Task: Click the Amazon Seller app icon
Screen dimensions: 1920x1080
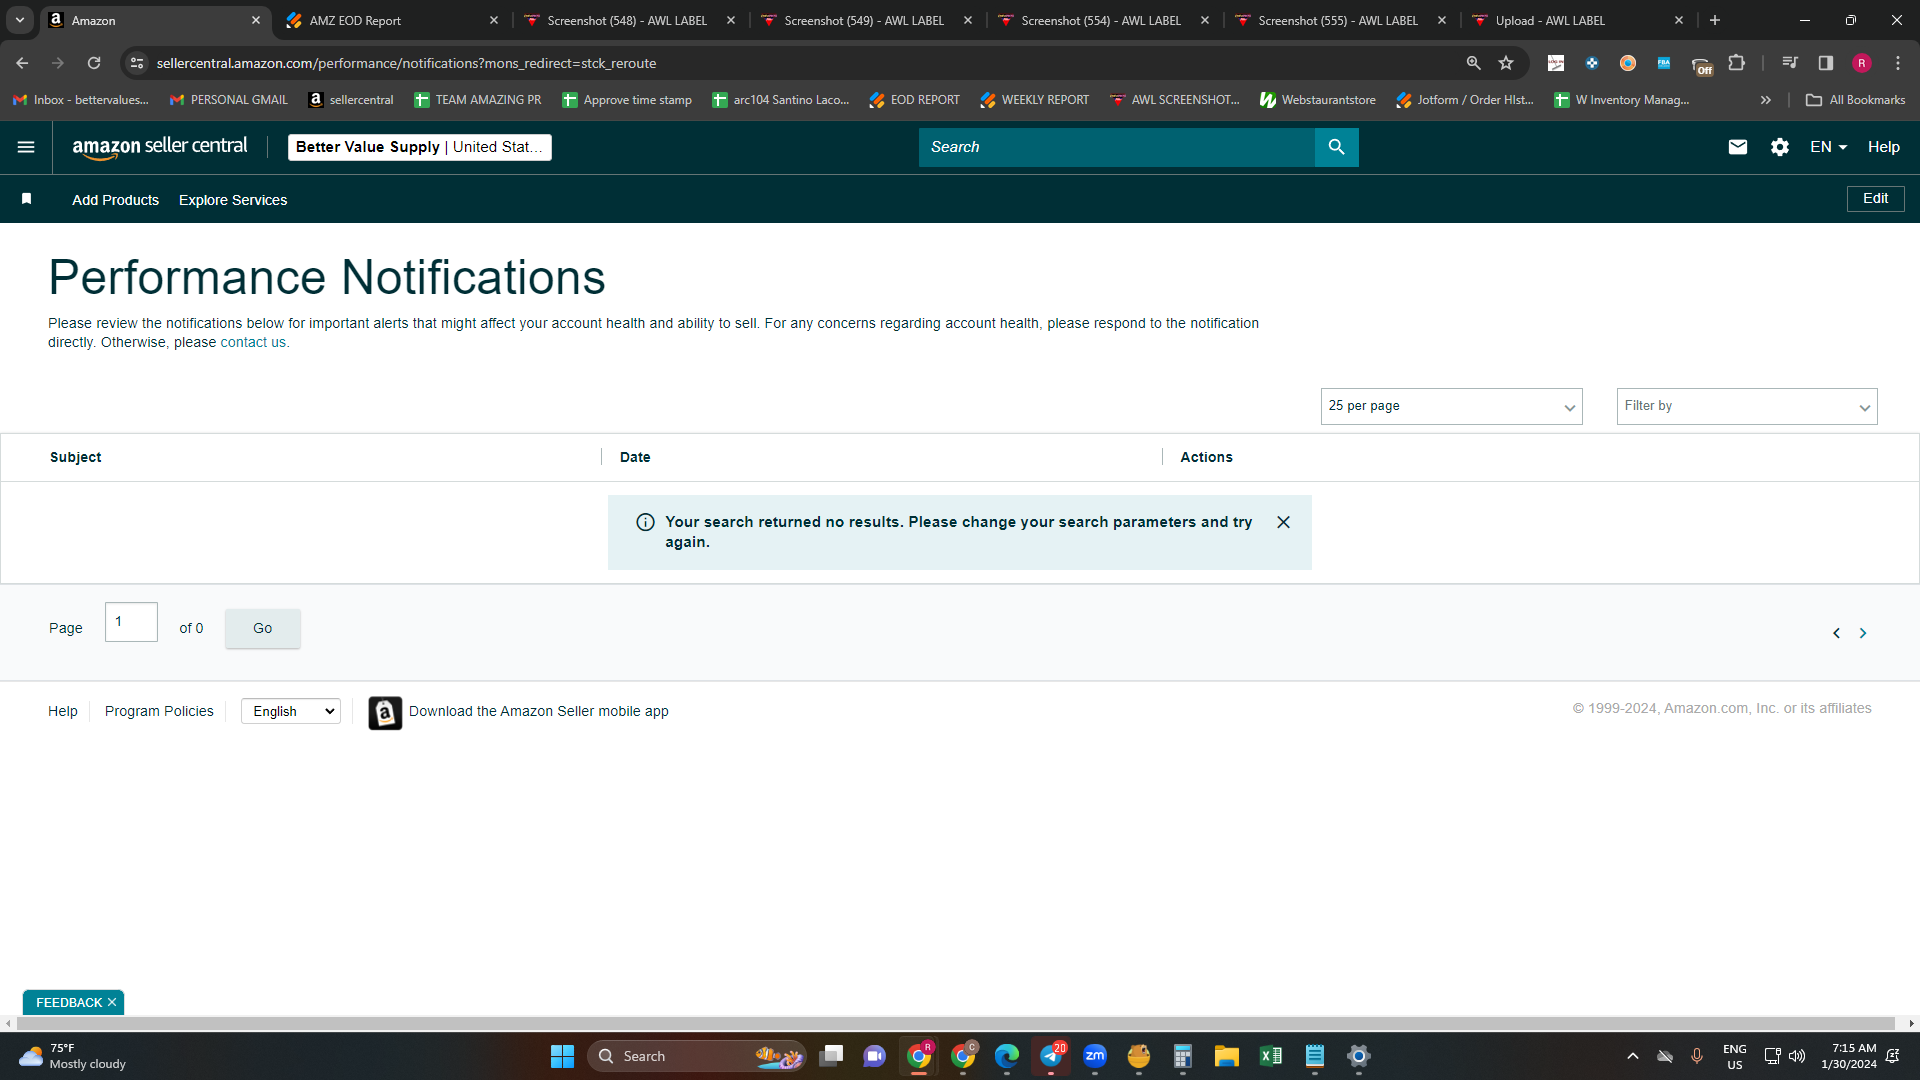Action: click(385, 713)
